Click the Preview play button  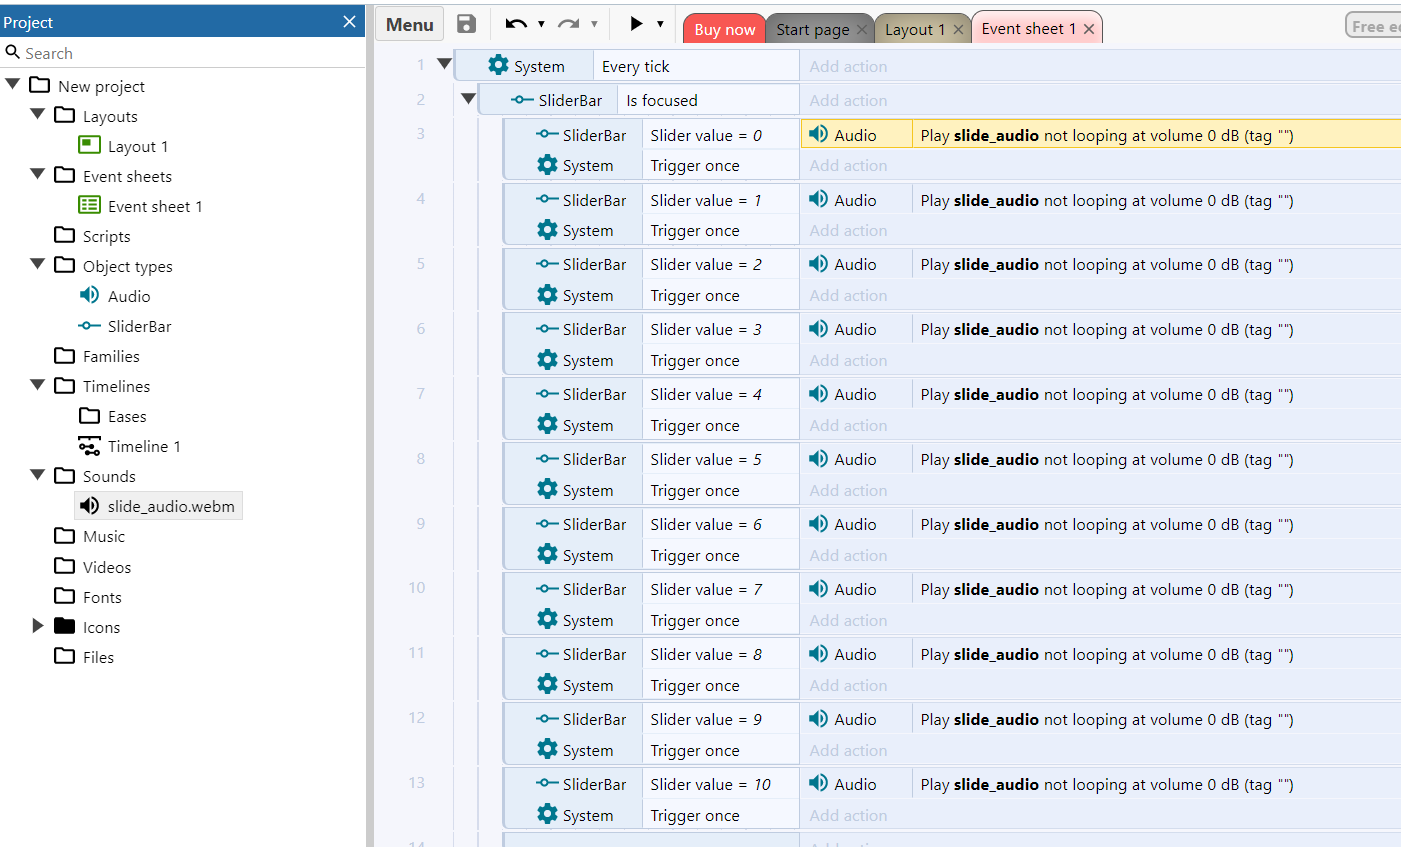click(636, 24)
